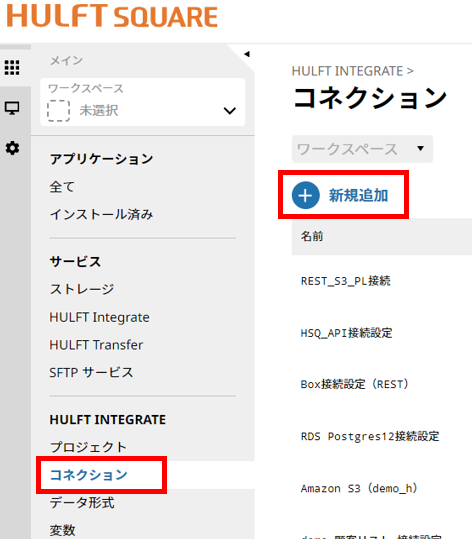Select コネクション in the menu

coord(89,475)
